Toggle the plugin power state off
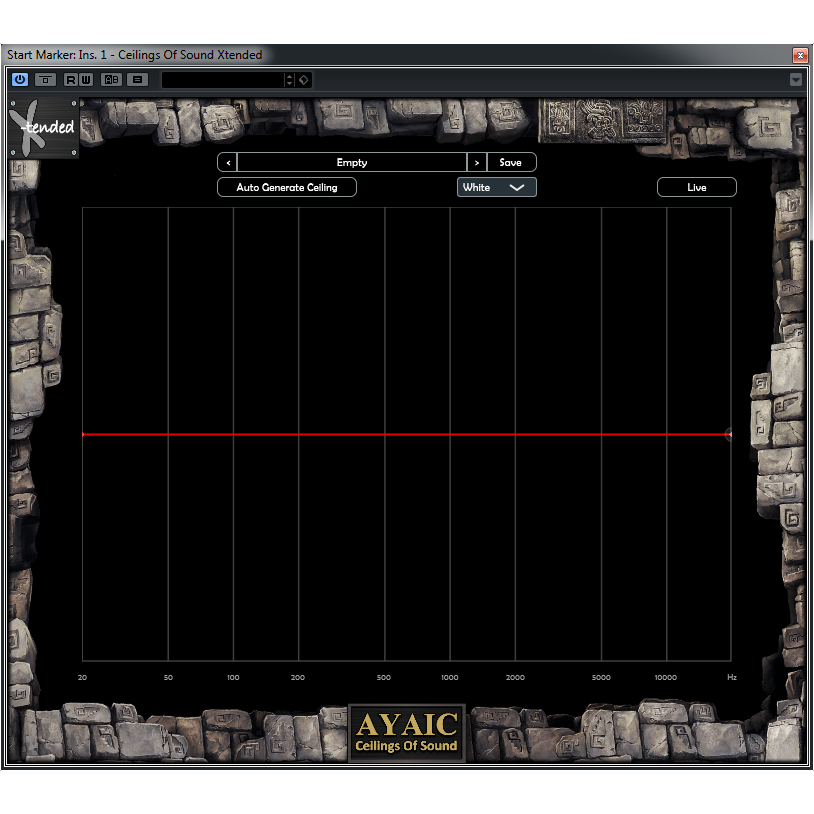The image size is (814, 814). (x=18, y=80)
